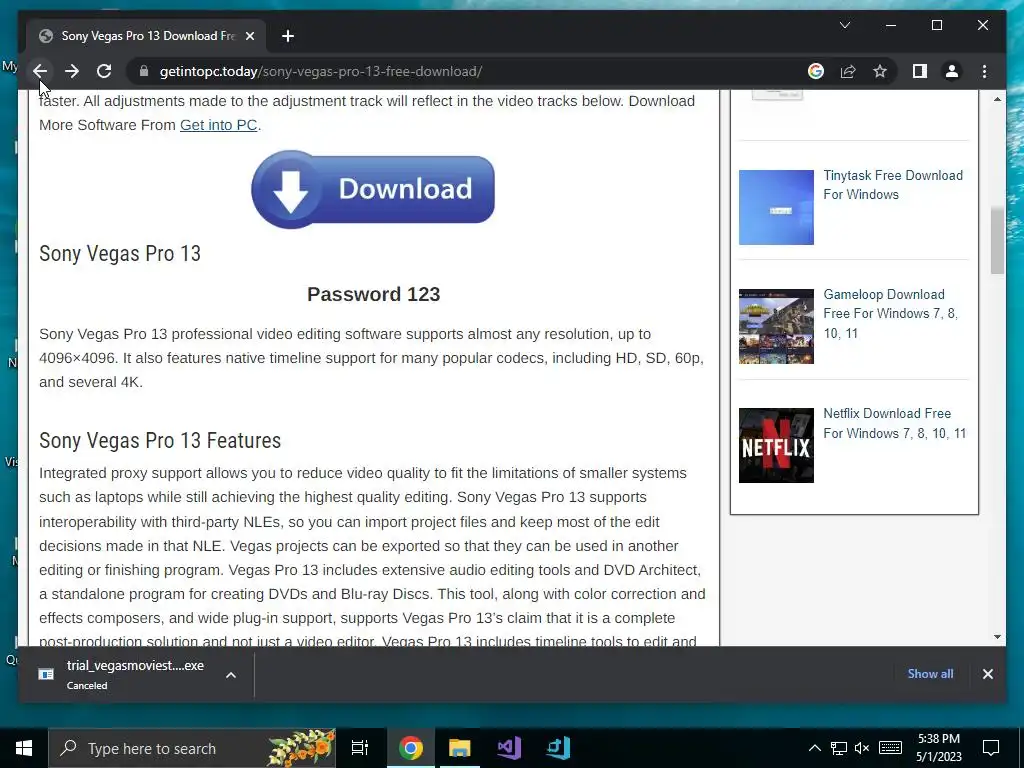Expand the download item options chevron
The height and width of the screenshot is (768, 1024).
tap(231, 675)
